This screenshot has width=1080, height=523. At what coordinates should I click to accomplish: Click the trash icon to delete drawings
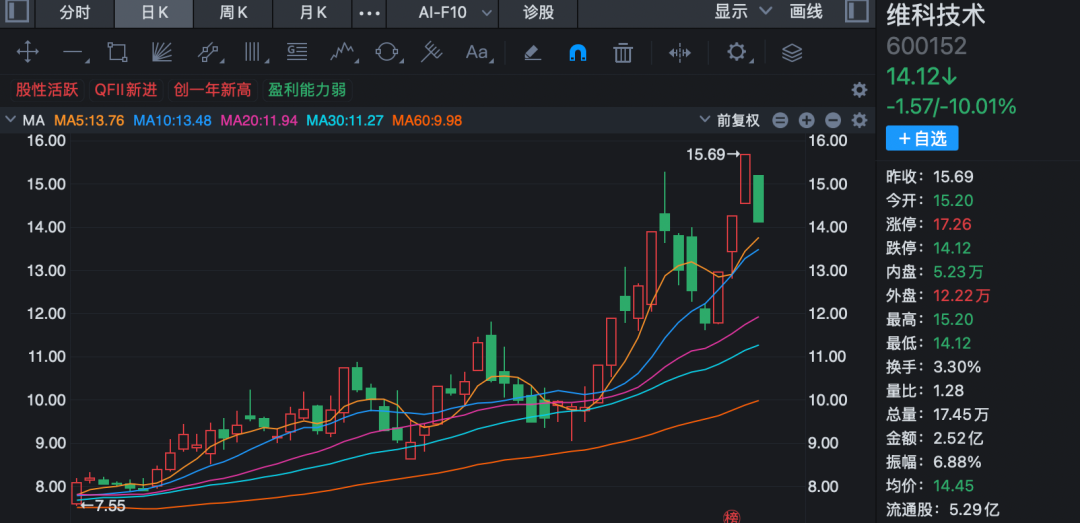623,52
